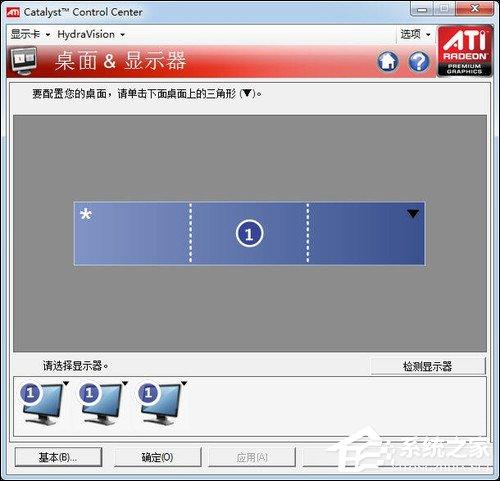Open help with the question mark icon
500x481 pixels.
(x=419, y=62)
